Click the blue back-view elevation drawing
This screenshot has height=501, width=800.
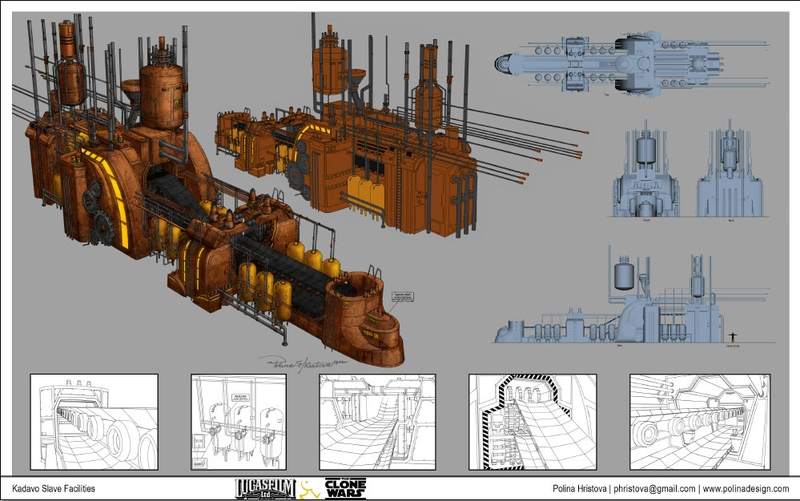pyautogui.click(x=730, y=169)
